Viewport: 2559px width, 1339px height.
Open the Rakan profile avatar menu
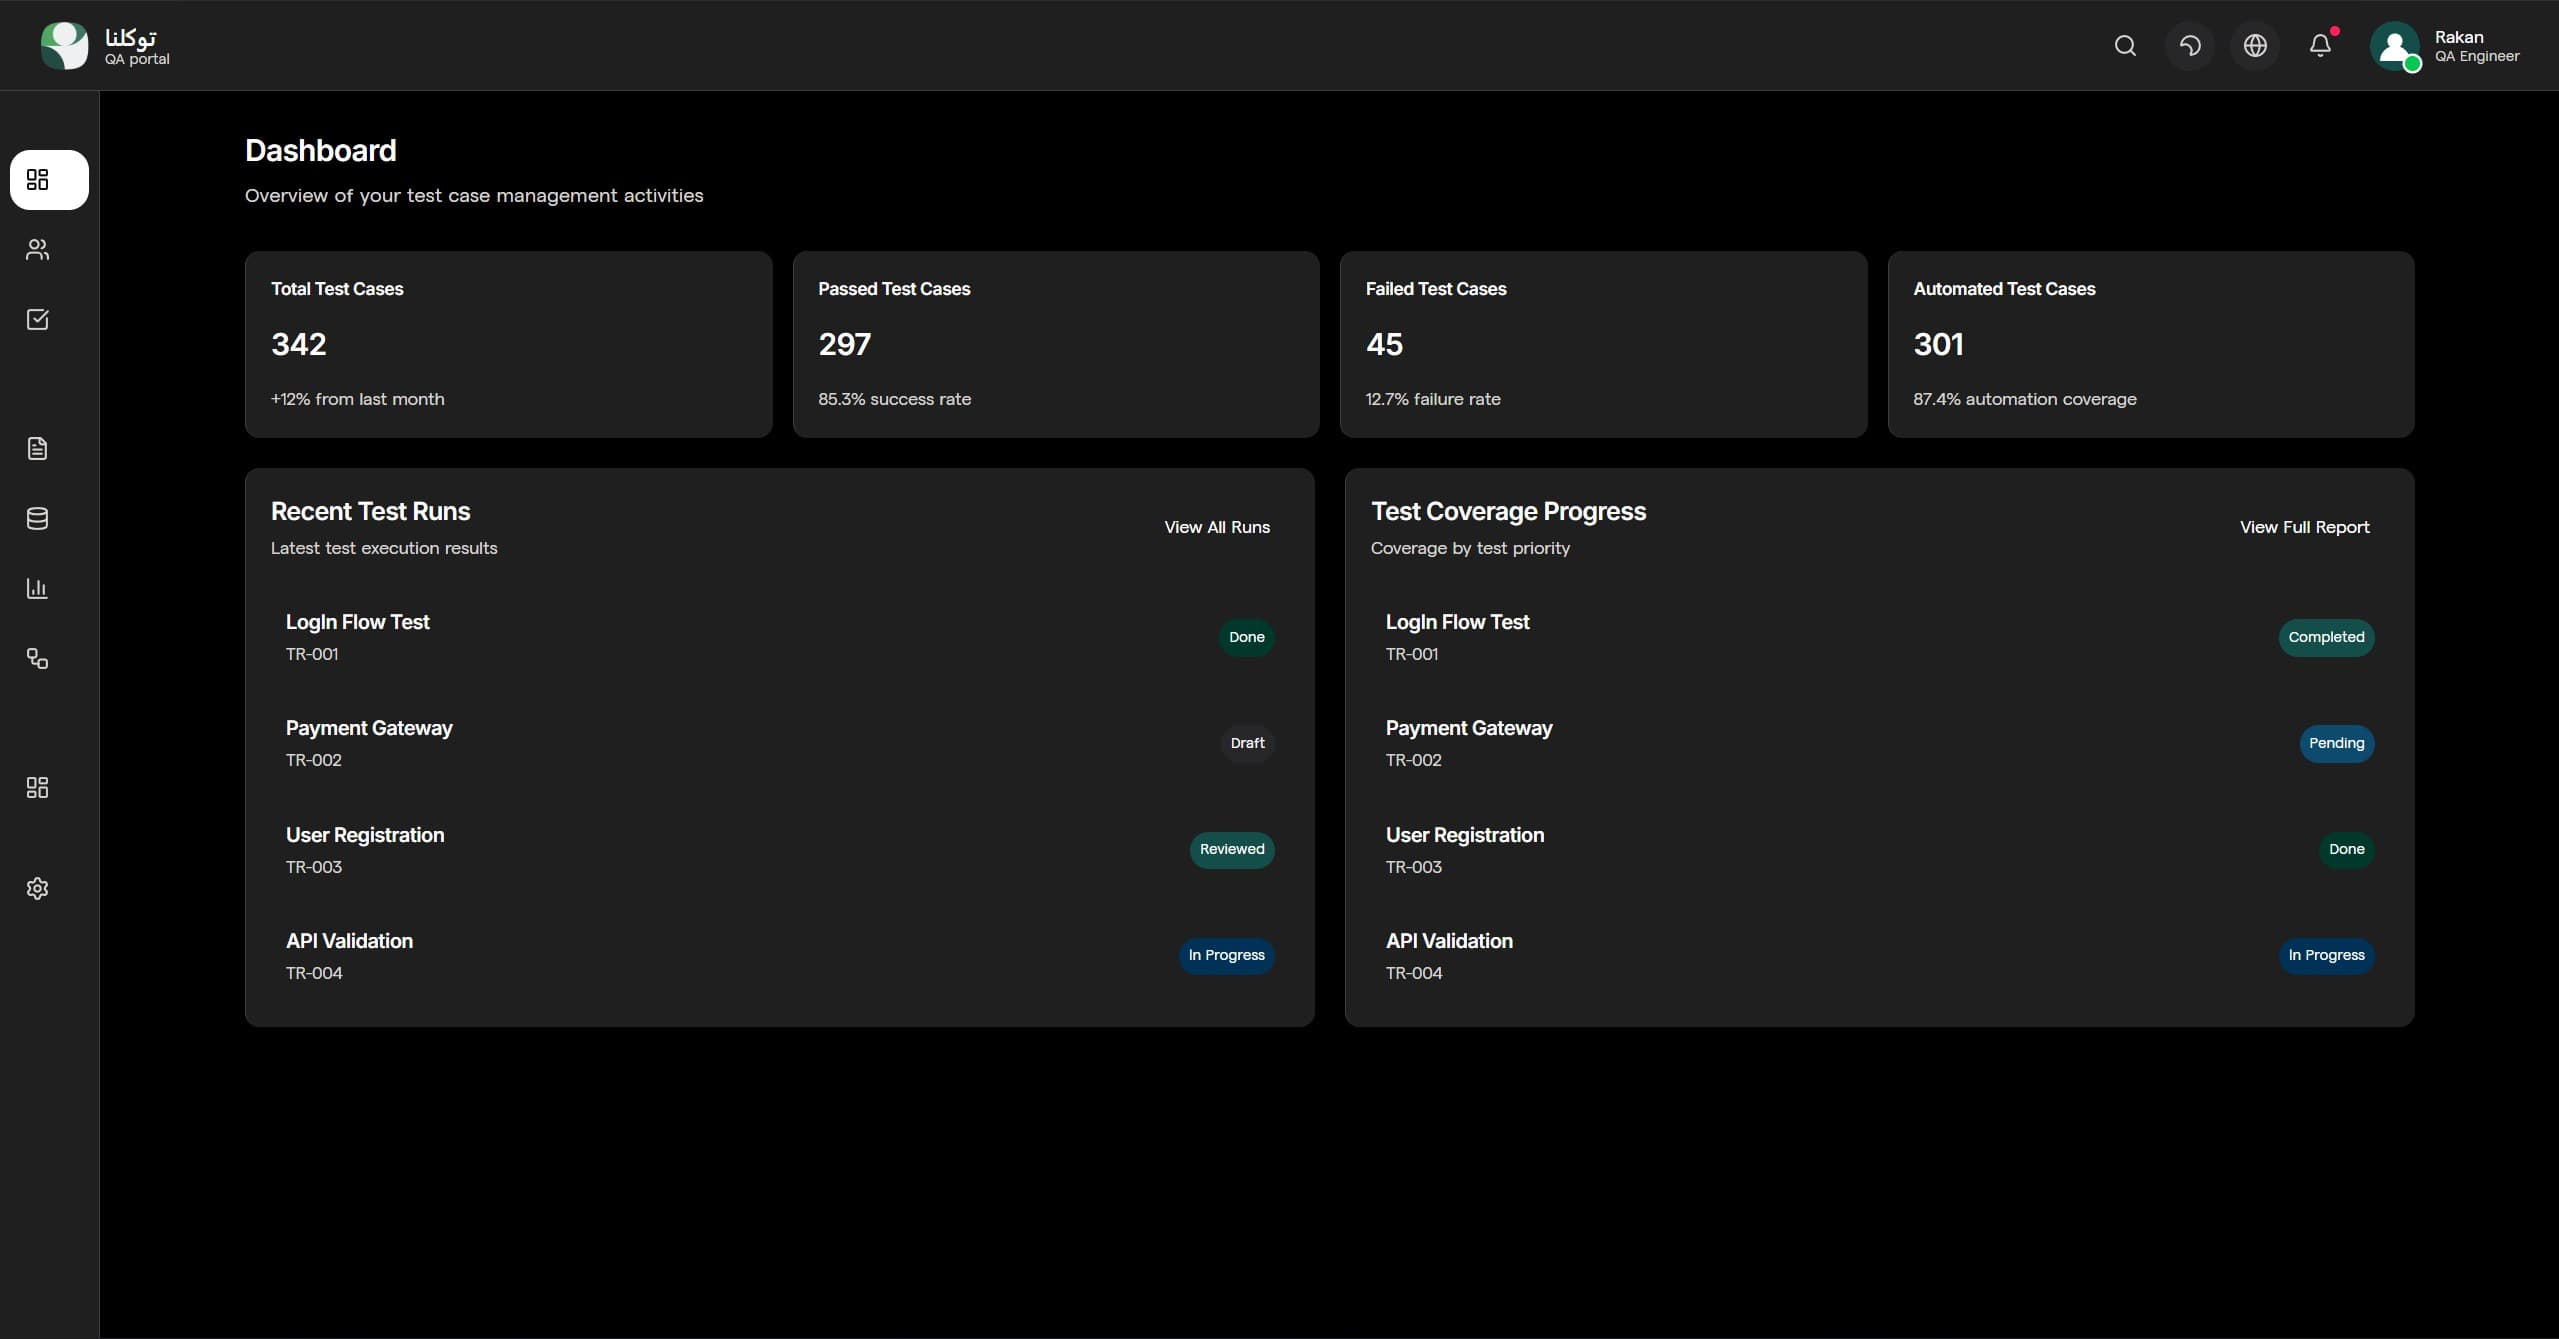pos(2394,46)
